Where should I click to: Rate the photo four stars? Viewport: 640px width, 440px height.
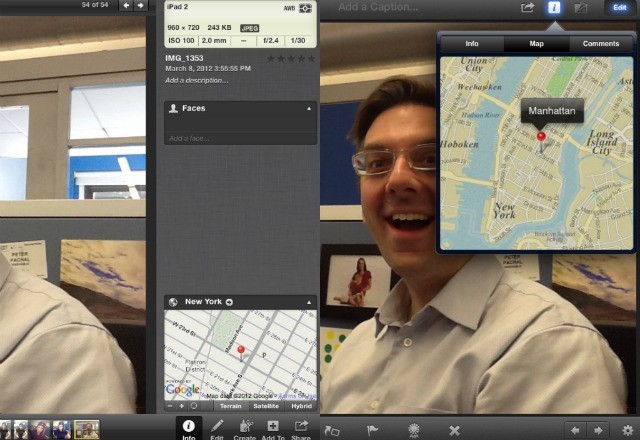[x=301, y=59]
